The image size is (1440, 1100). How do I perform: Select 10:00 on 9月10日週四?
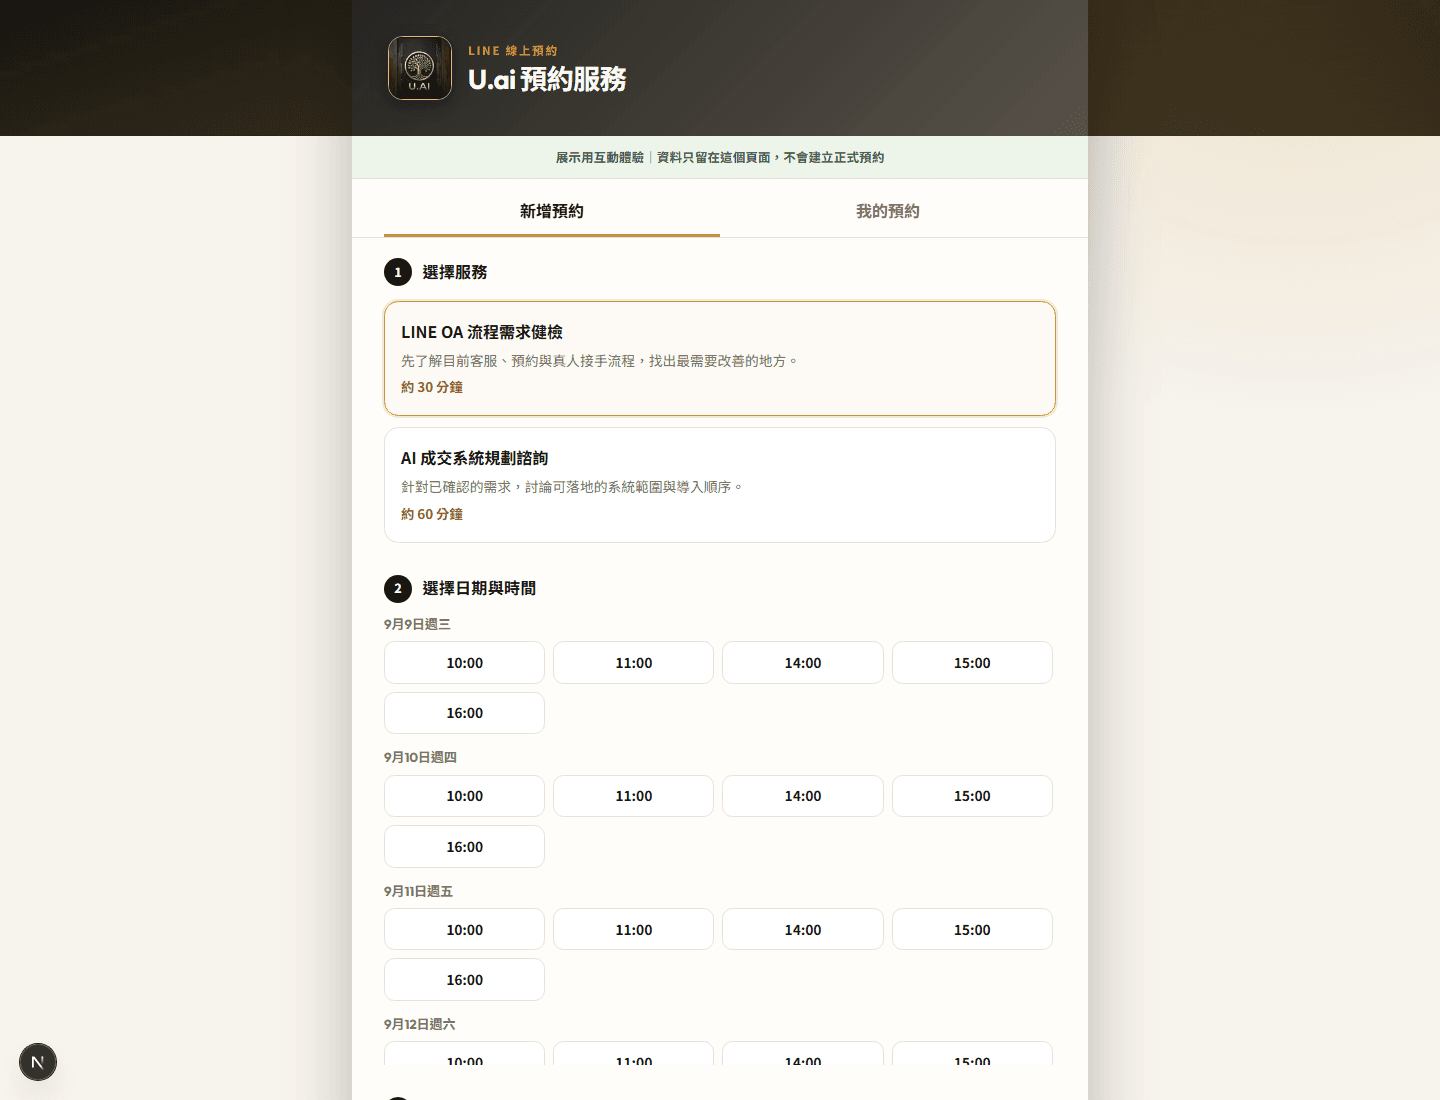[464, 796]
